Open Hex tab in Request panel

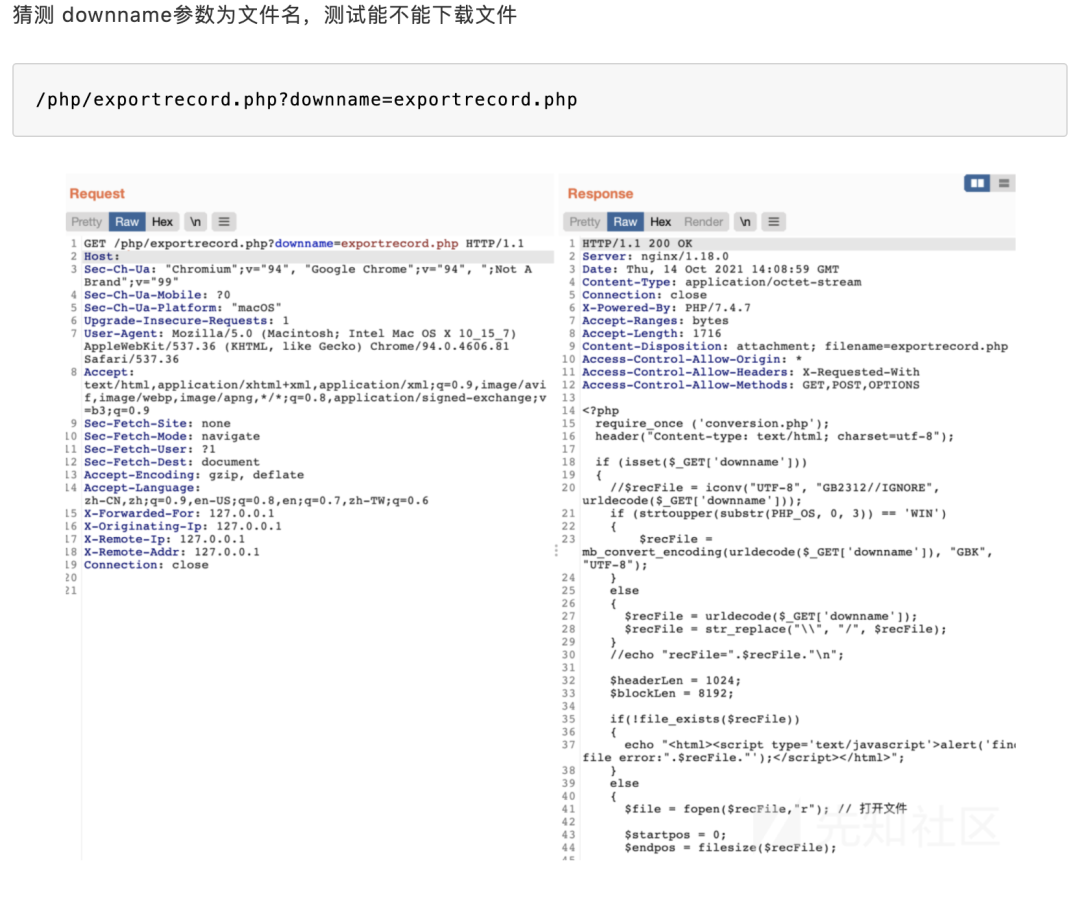[163, 222]
